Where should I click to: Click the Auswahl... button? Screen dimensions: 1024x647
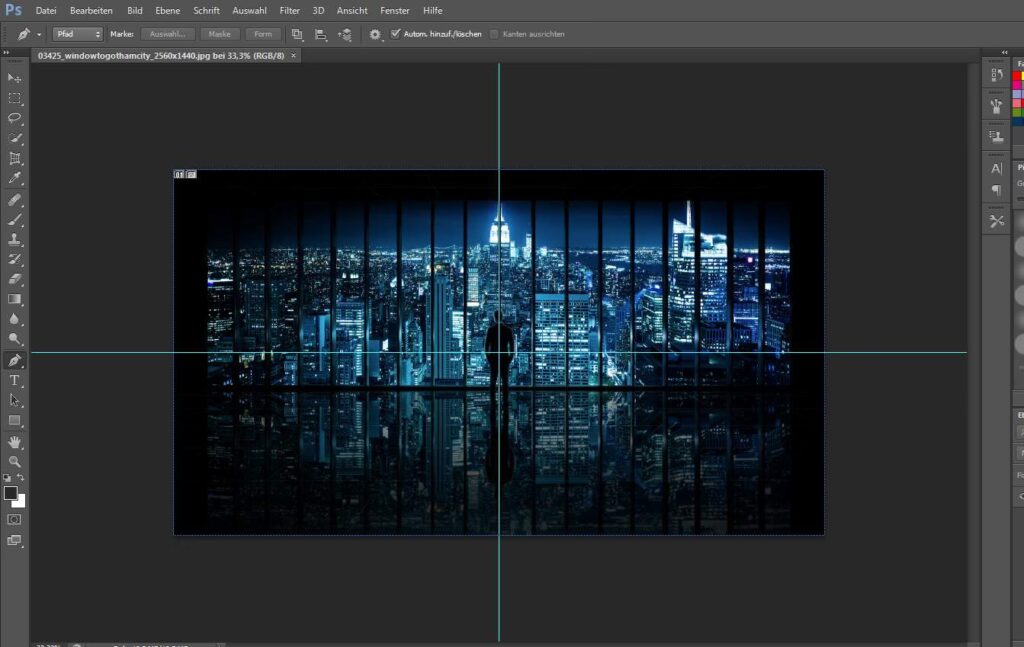(168, 34)
